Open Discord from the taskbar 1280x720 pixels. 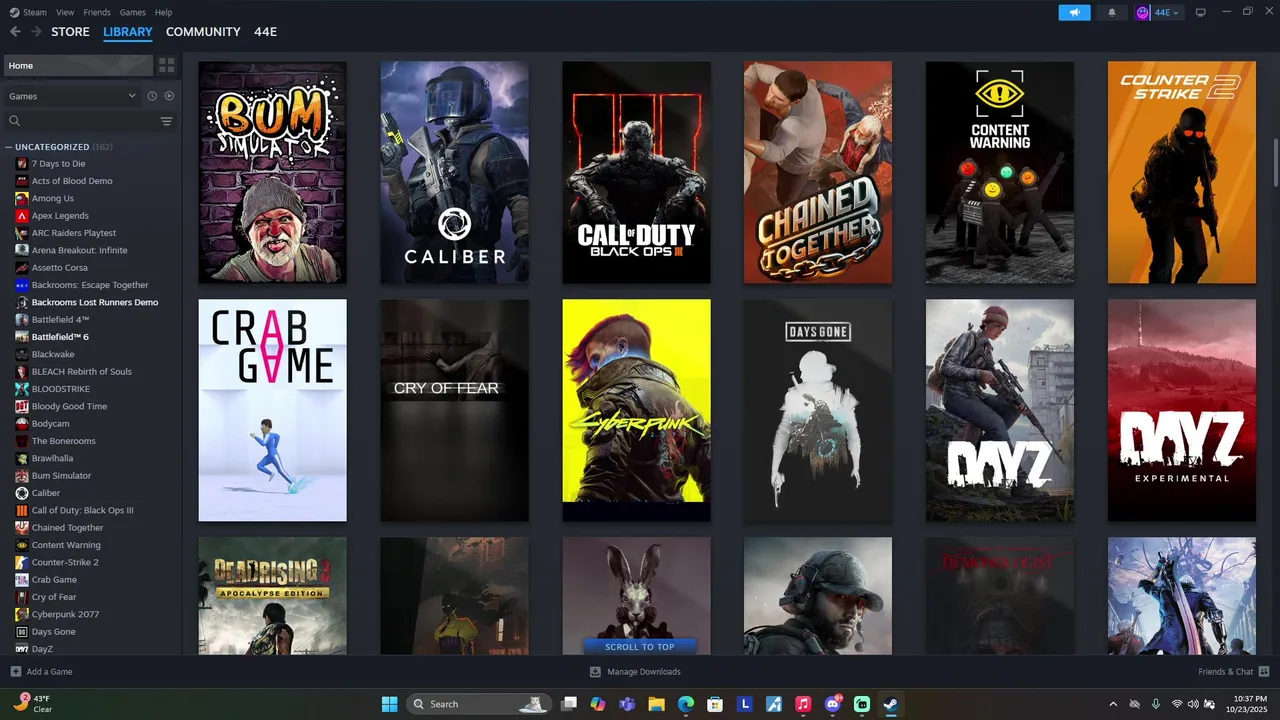[x=833, y=704]
